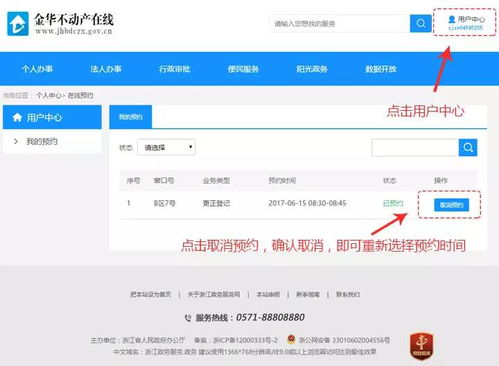Open 阳光政务 in navigation bar
499x366 pixels.
[312, 69]
